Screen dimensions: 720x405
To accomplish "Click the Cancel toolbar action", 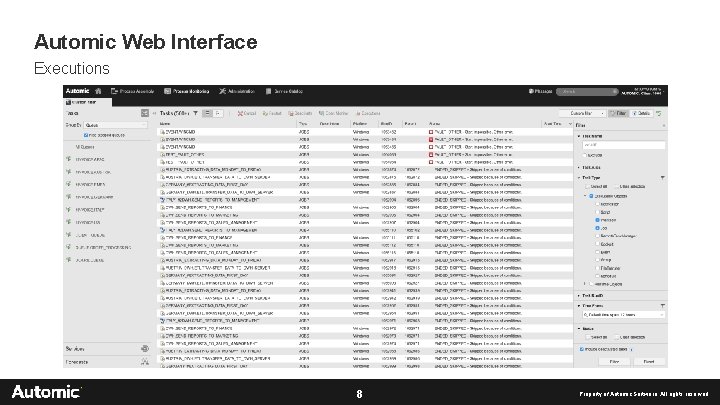I will [x=247, y=113].
